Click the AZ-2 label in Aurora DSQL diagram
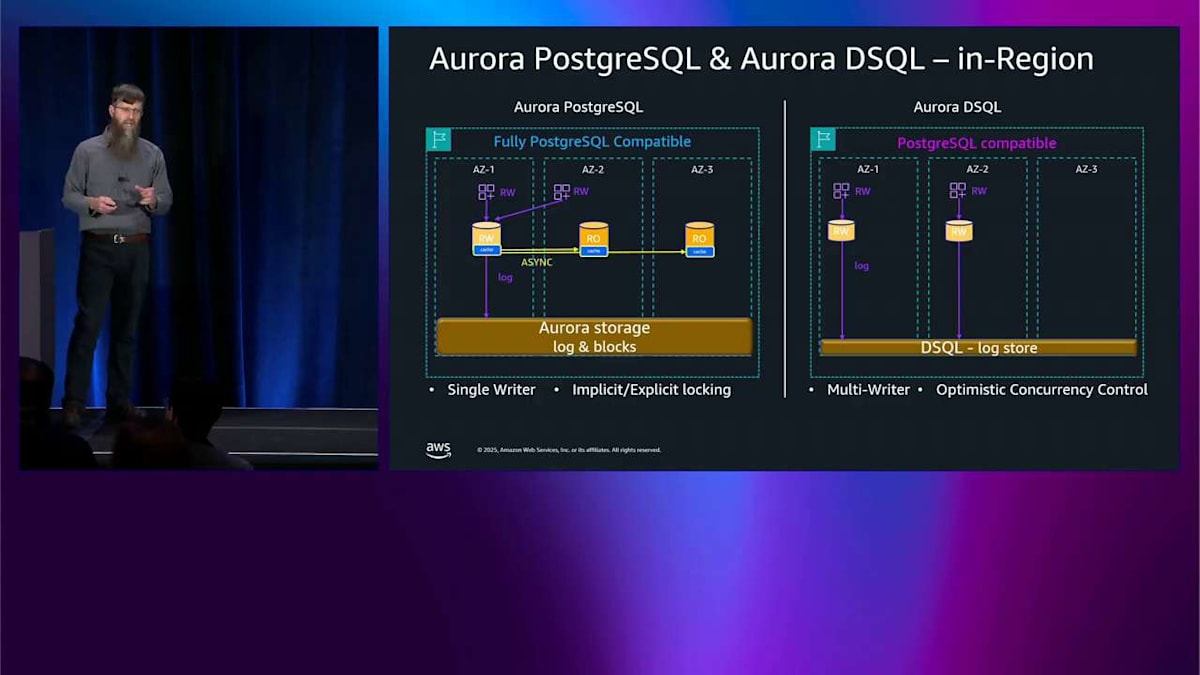The image size is (1200, 675). (976, 170)
